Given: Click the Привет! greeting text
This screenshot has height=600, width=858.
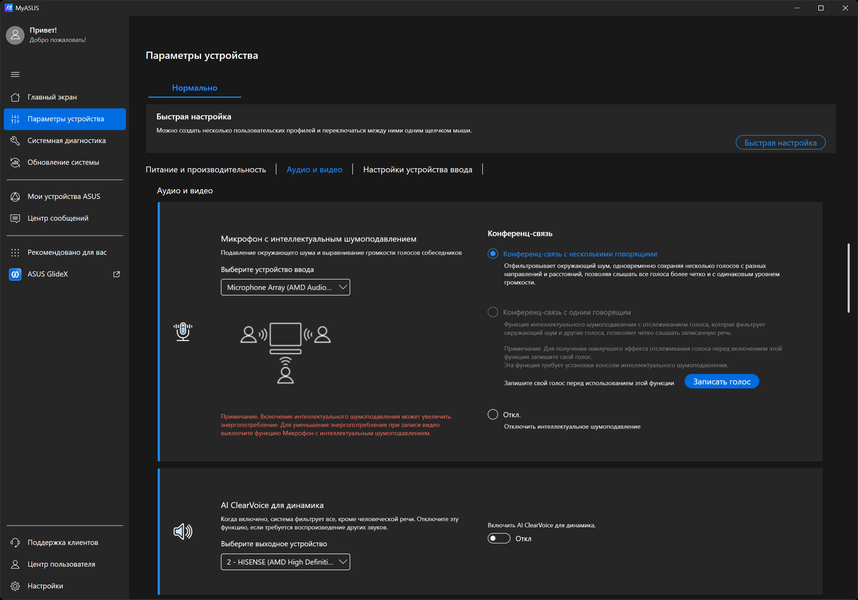Looking at the screenshot, I should pos(43,30).
